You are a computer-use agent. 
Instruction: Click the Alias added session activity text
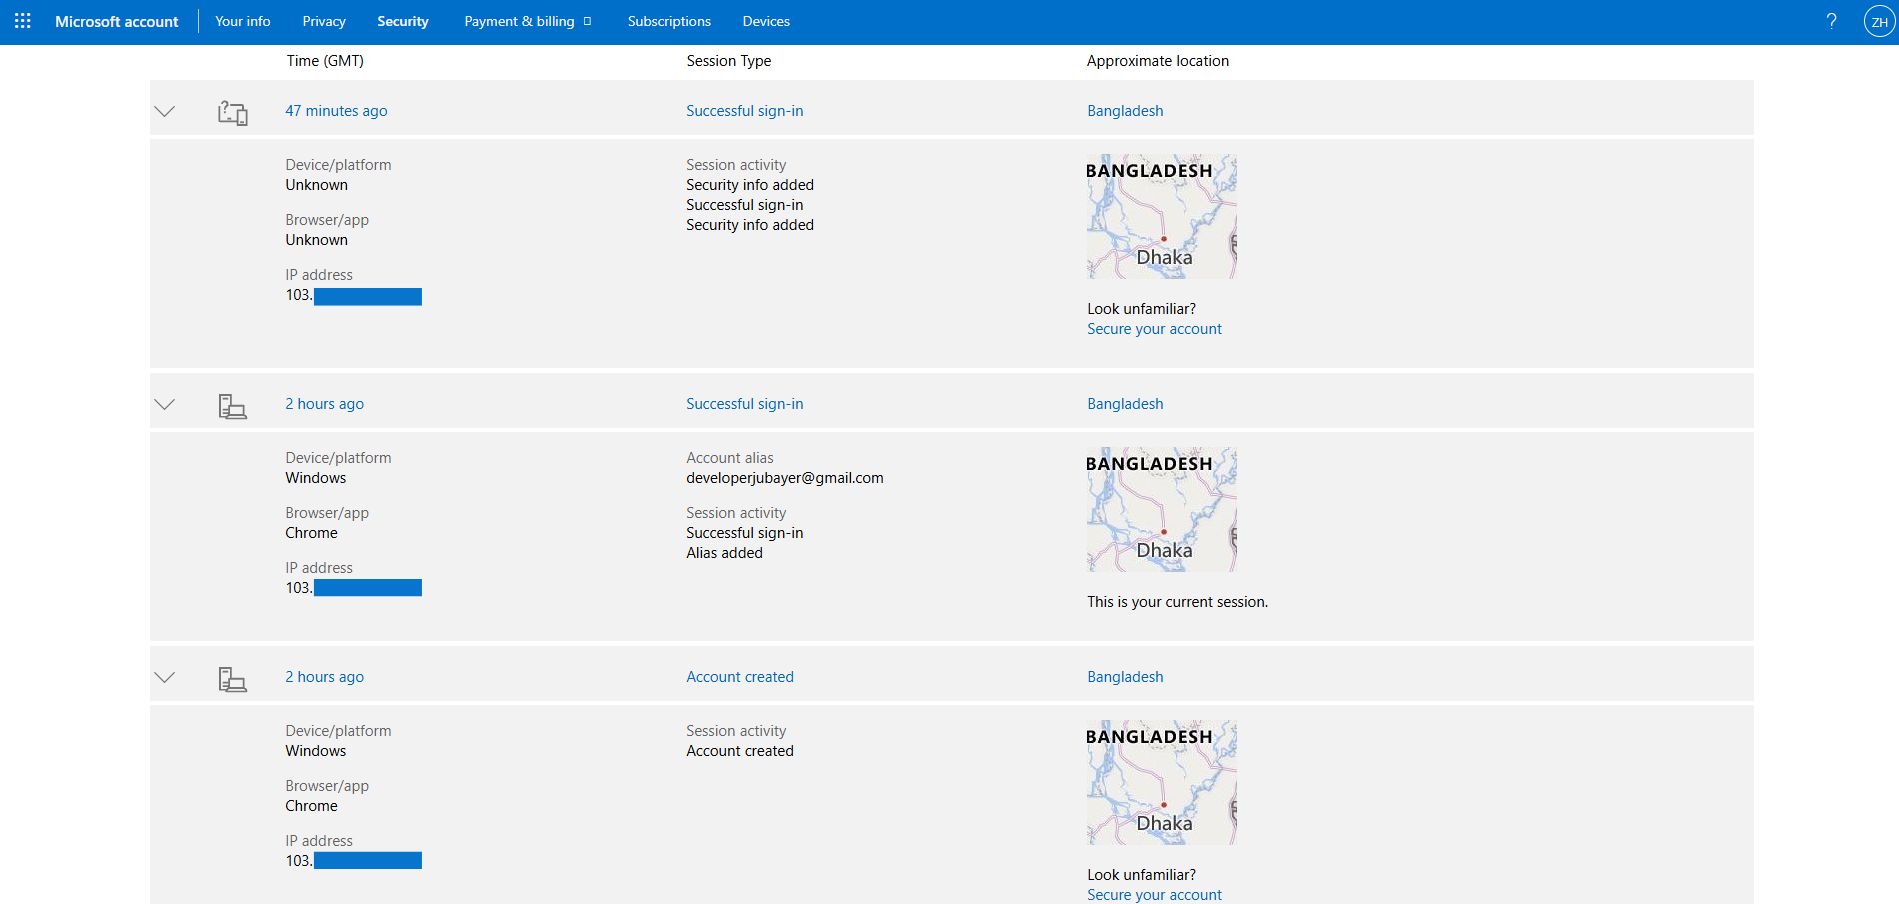(724, 553)
